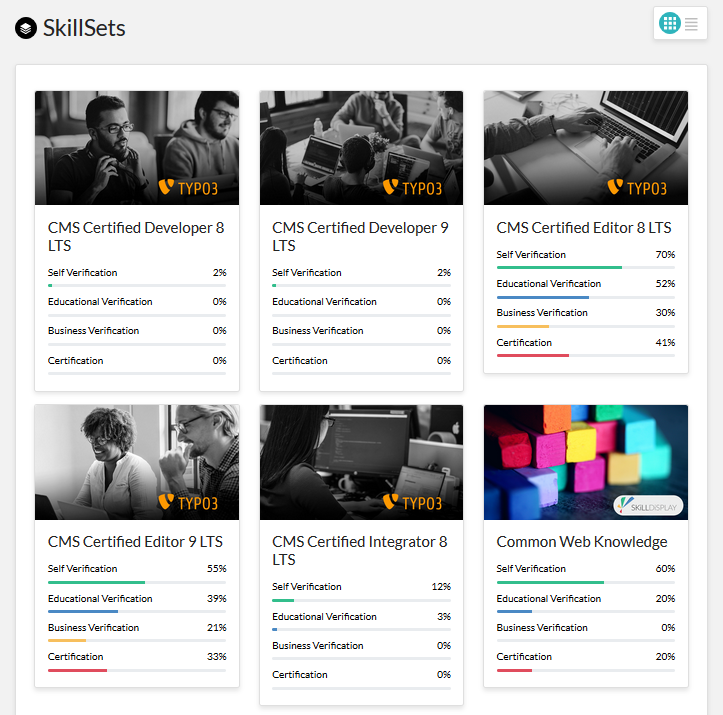Click the SkillSets stacked layers icon
The width and height of the screenshot is (723, 715).
[26, 28]
